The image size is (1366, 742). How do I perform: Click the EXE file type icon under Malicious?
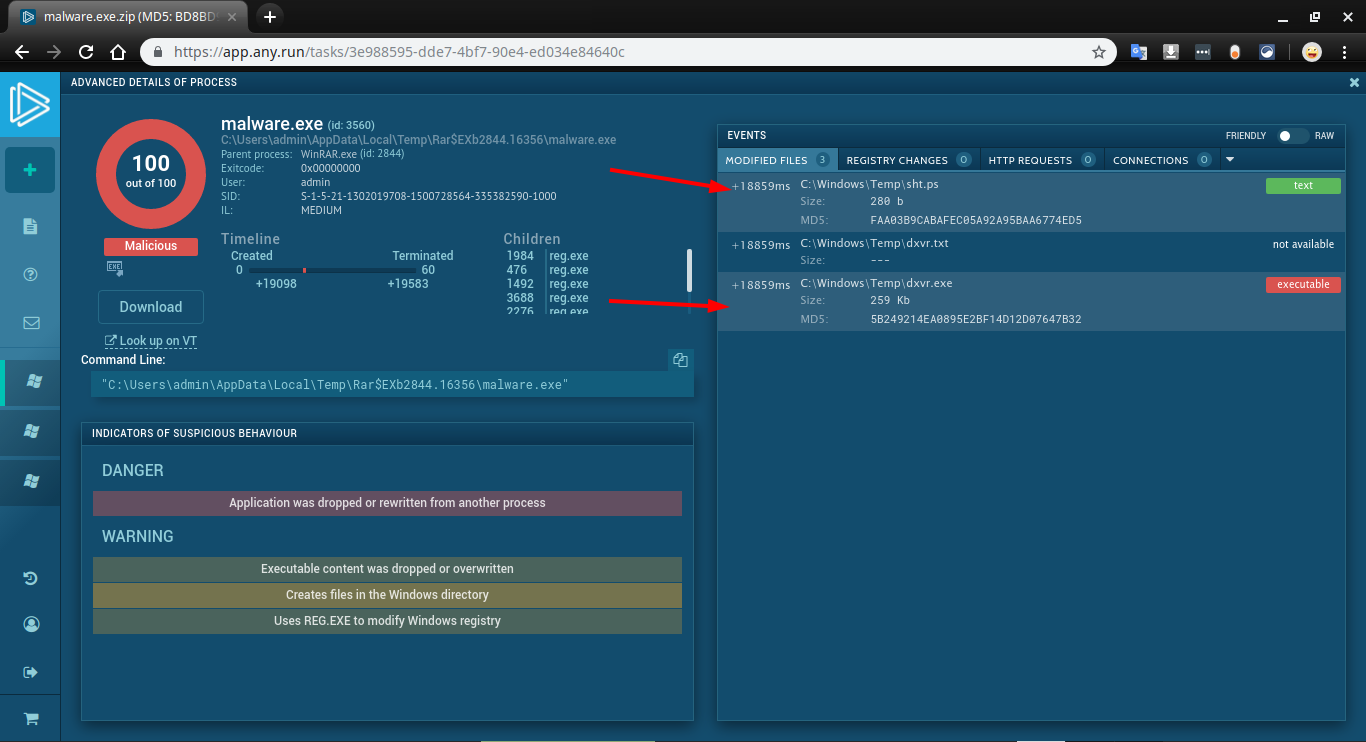tap(115, 268)
